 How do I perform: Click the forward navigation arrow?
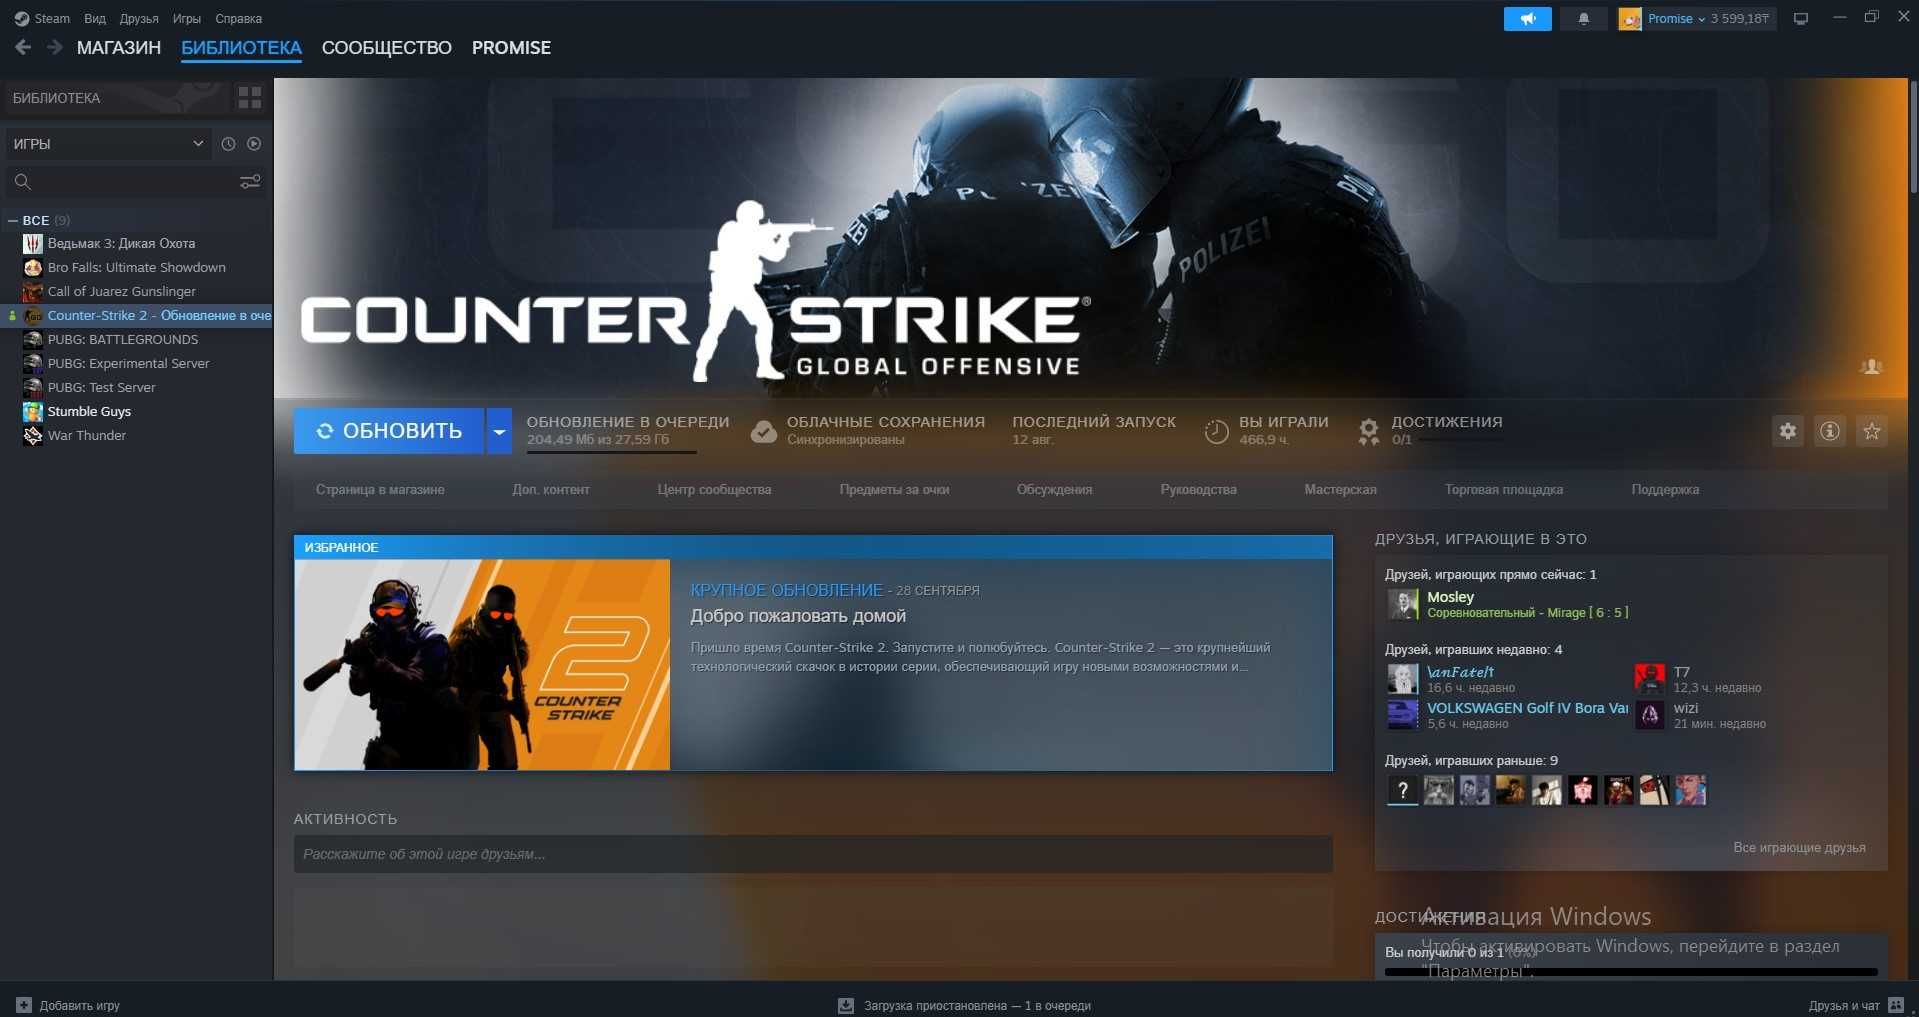[55, 47]
